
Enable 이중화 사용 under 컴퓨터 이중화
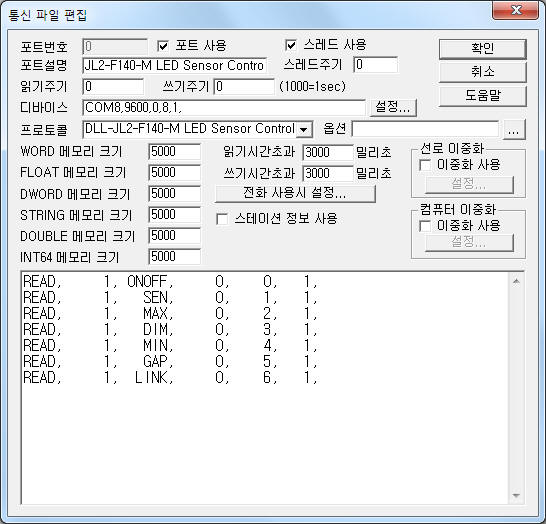(x=425, y=226)
